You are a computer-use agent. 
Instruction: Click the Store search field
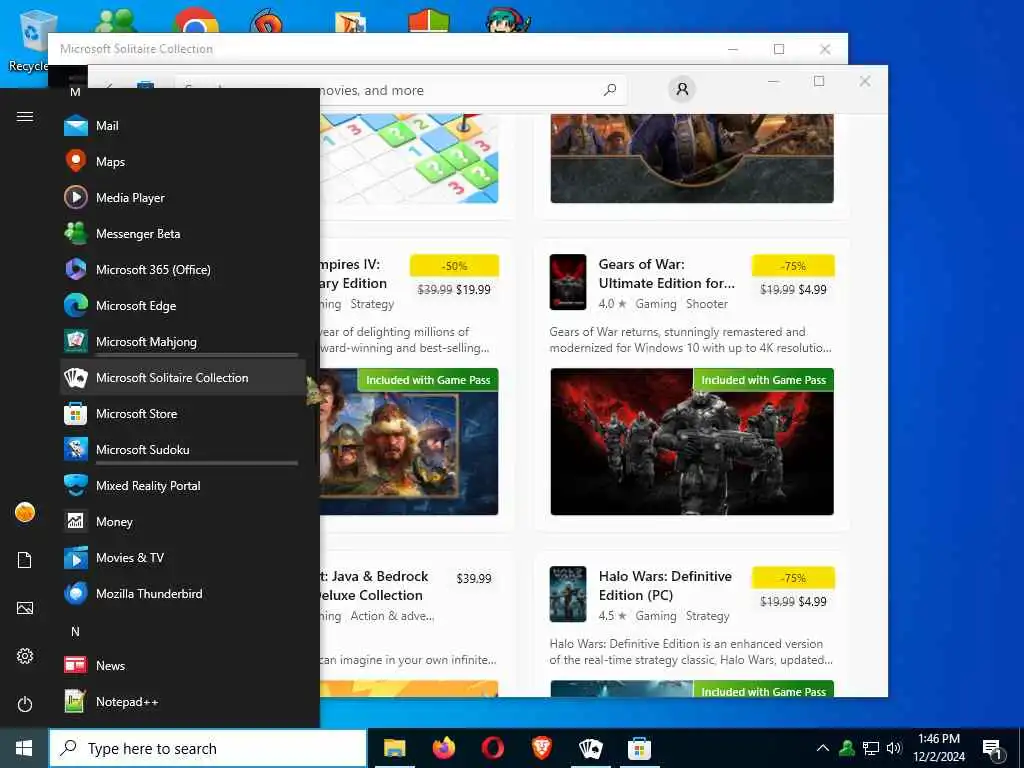[401, 90]
